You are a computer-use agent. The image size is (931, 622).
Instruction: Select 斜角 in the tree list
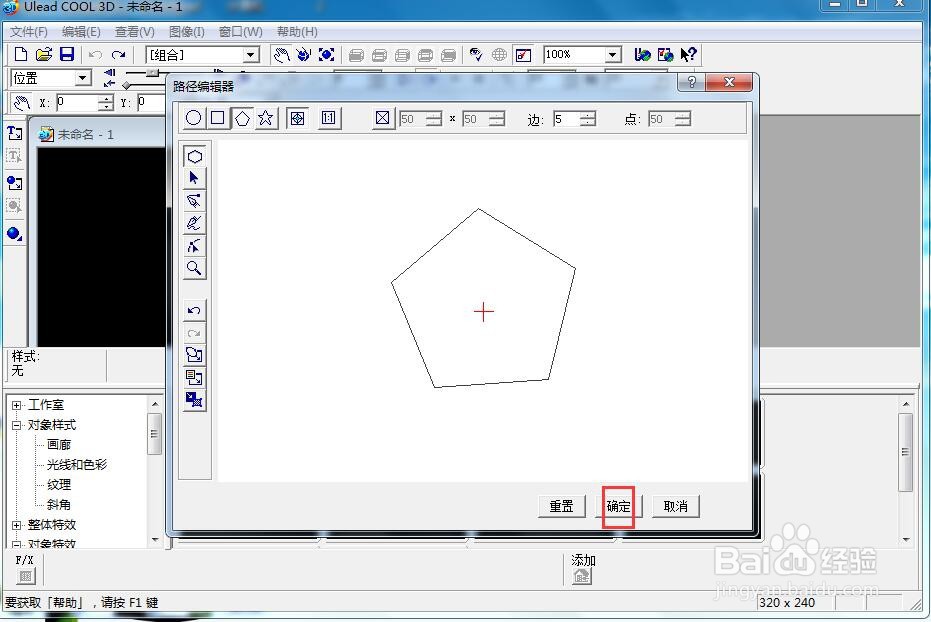click(59, 505)
